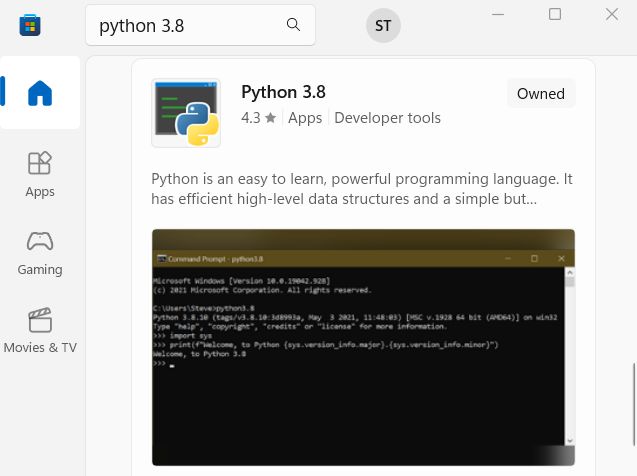
Task: Maximize the Microsoft Store window
Action: pyautogui.click(x=555, y=14)
